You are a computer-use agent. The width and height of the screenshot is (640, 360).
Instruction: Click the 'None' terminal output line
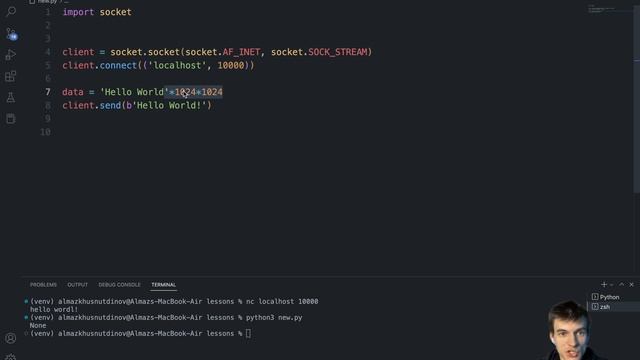point(38,325)
